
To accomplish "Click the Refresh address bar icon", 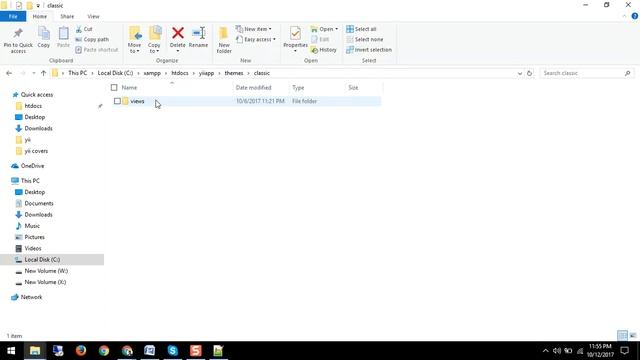I will coord(529,73).
